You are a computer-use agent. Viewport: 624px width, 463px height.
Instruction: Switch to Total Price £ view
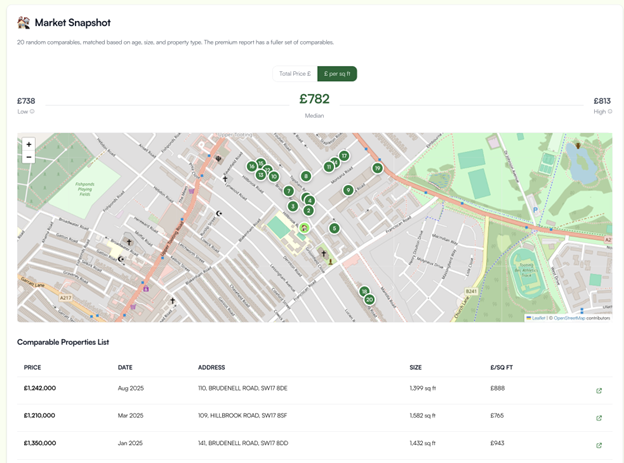pyautogui.click(x=295, y=74)
